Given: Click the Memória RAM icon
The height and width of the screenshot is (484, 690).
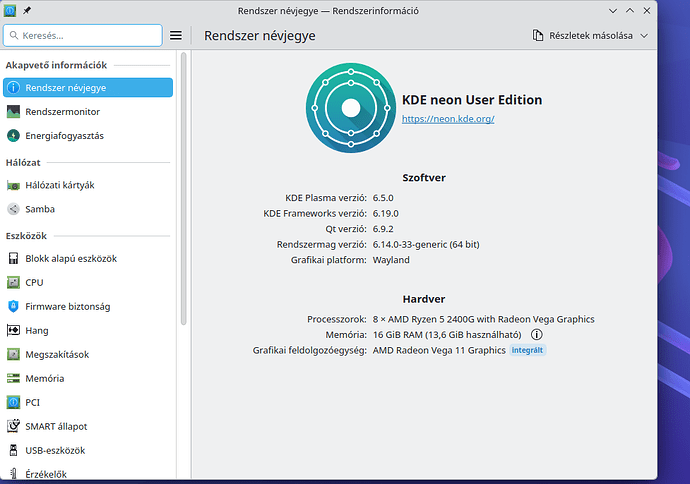Looking at the screenshot, I should point(14,378).
